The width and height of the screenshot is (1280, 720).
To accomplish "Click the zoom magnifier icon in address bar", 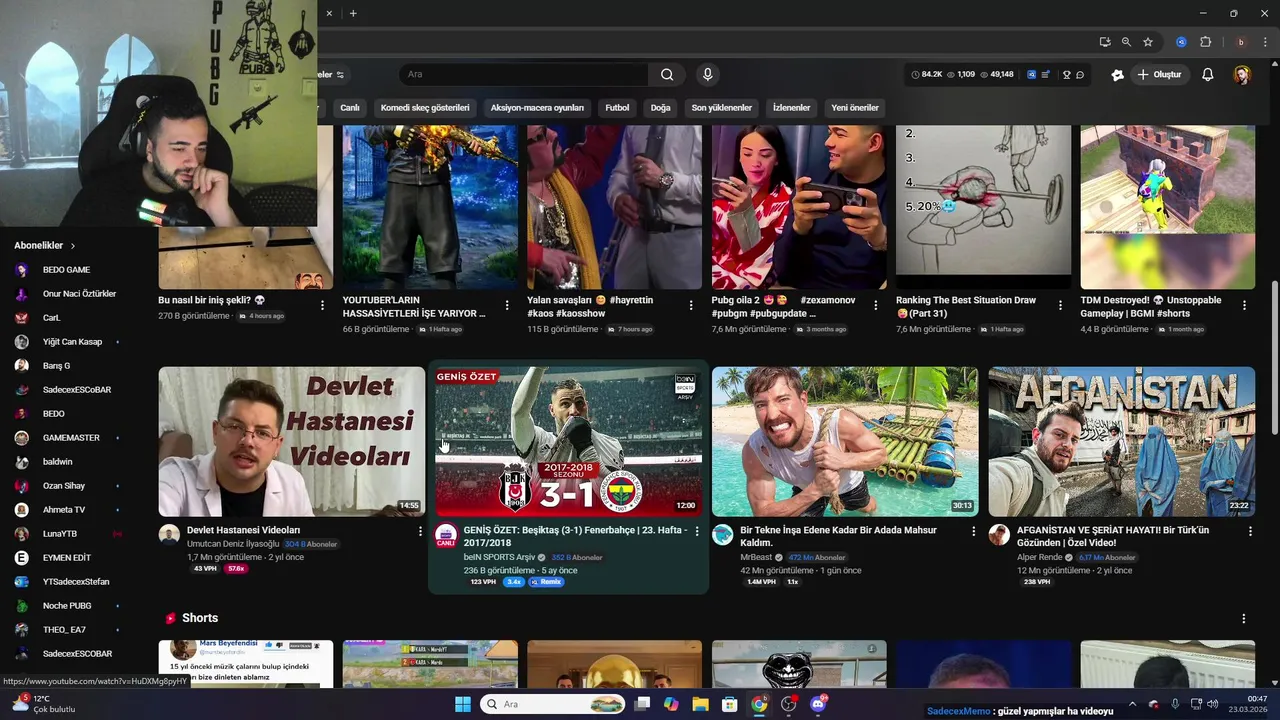I will click(x=1126, y=42).
